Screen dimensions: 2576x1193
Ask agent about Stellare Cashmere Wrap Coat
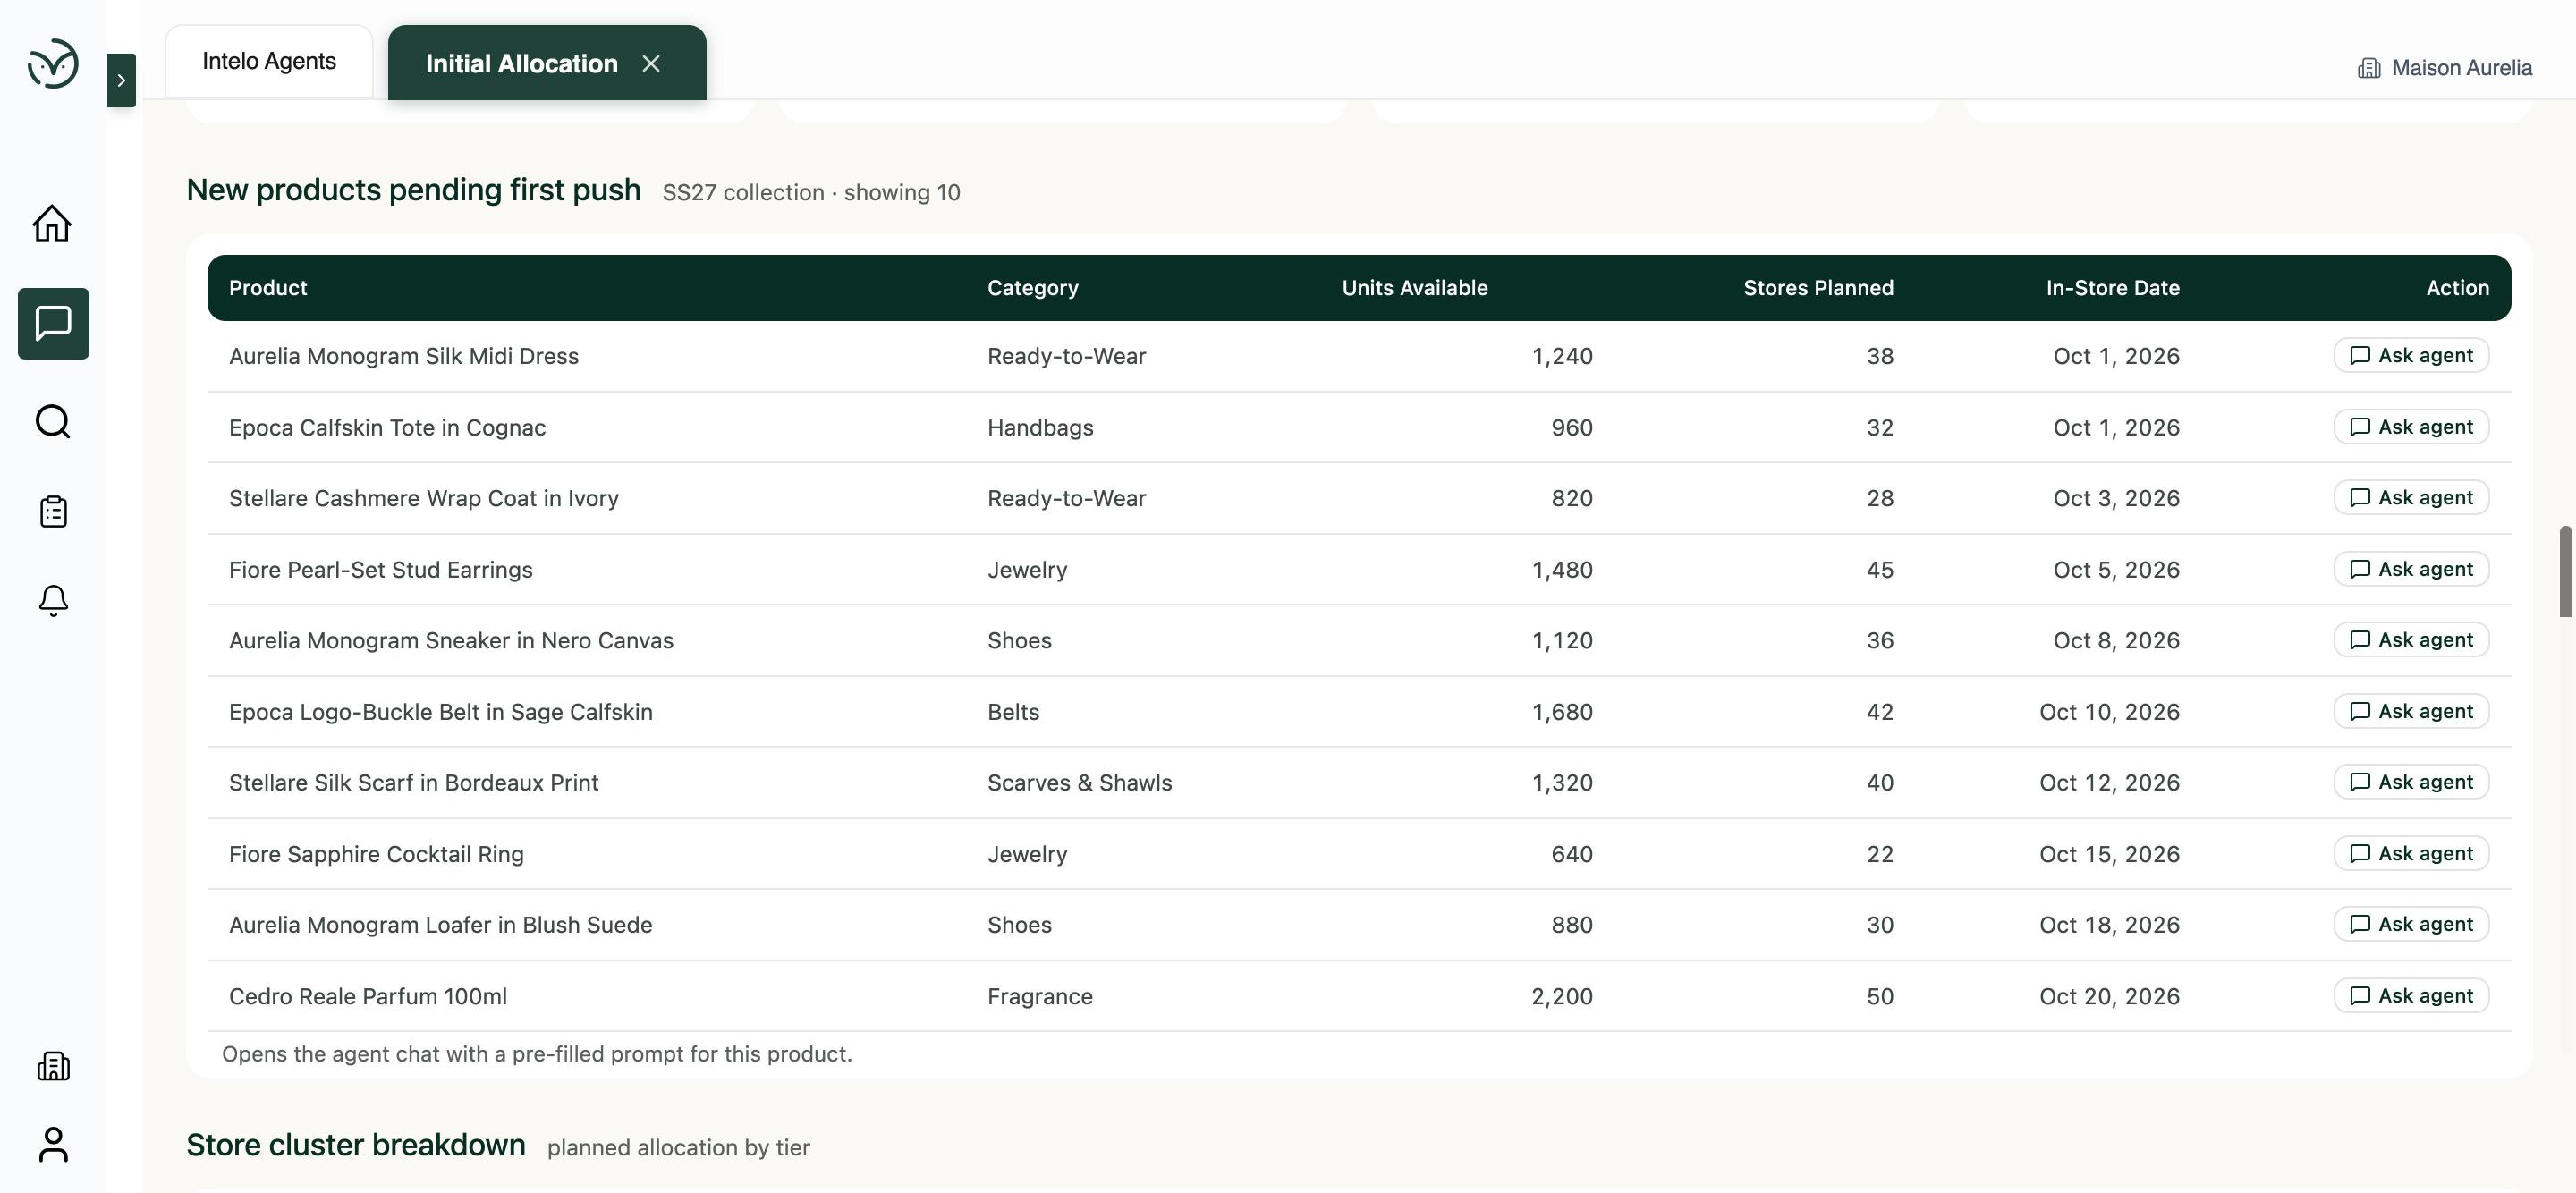(x=2411, y=498)
